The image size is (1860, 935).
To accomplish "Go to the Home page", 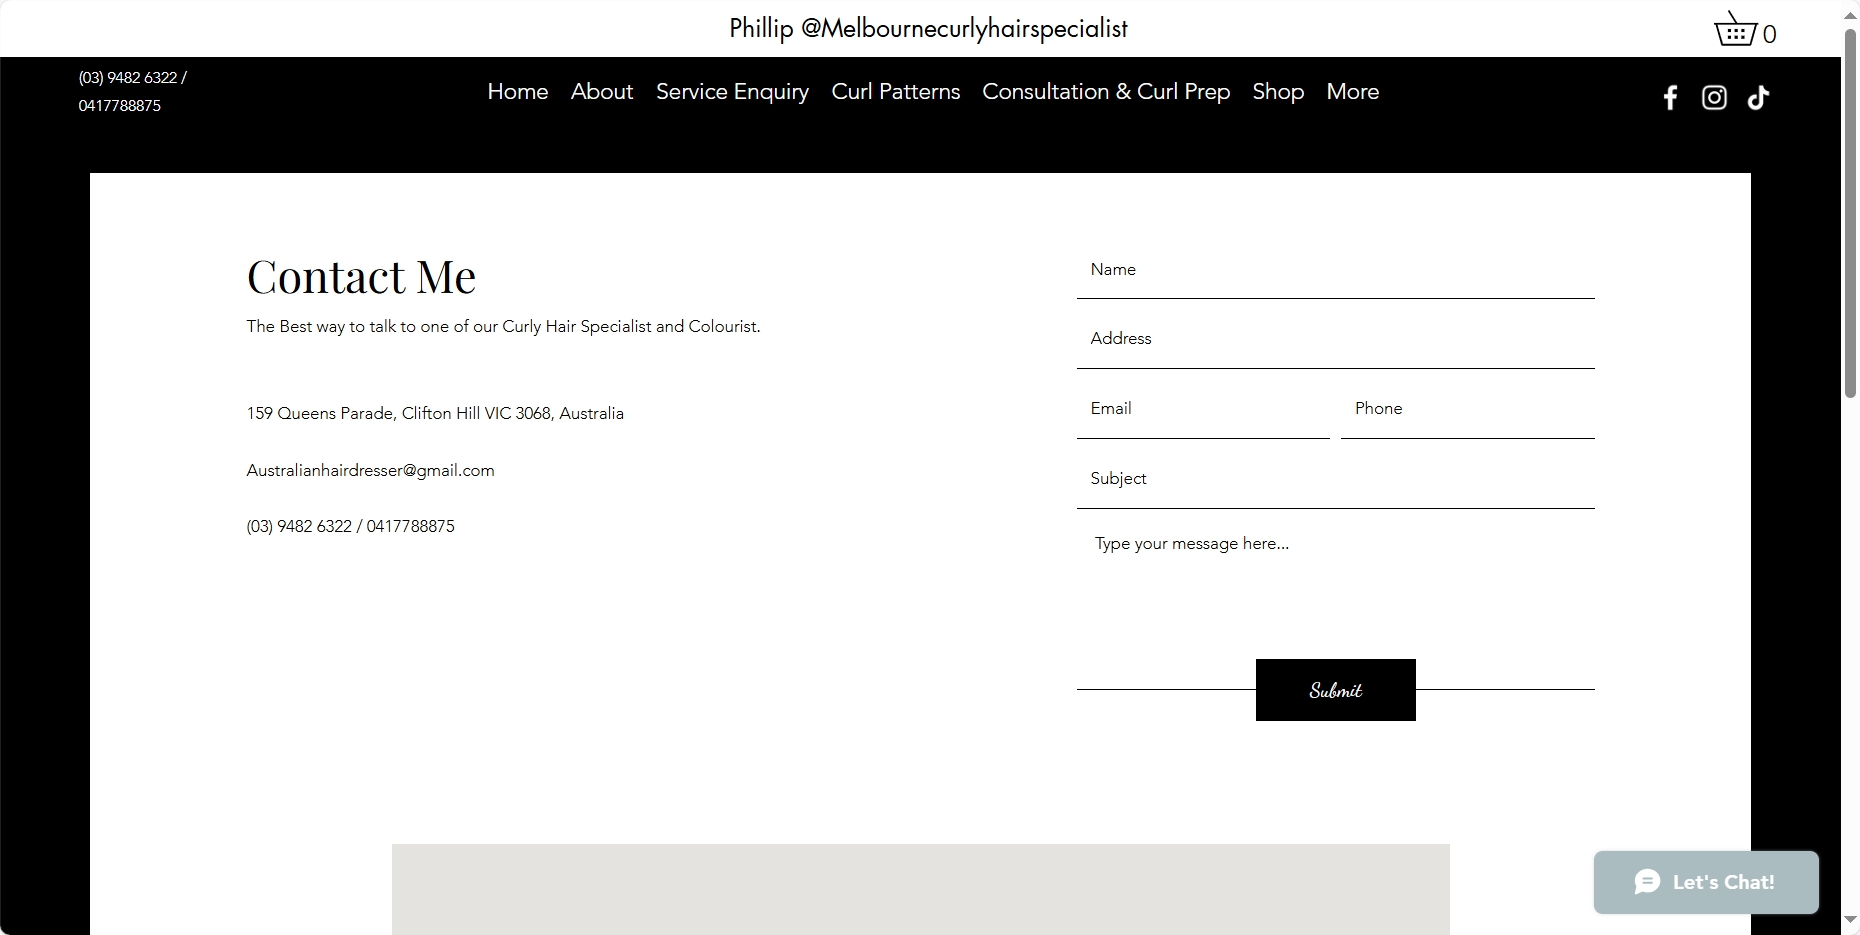I will pyautogui.click(x=517, y=92).
